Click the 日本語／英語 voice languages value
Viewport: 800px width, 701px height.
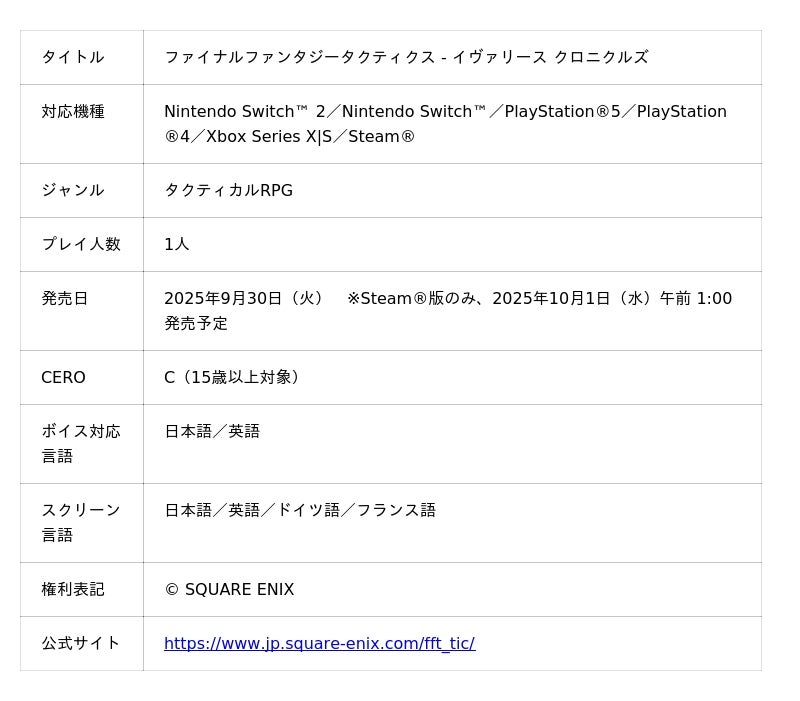(212, 431)
